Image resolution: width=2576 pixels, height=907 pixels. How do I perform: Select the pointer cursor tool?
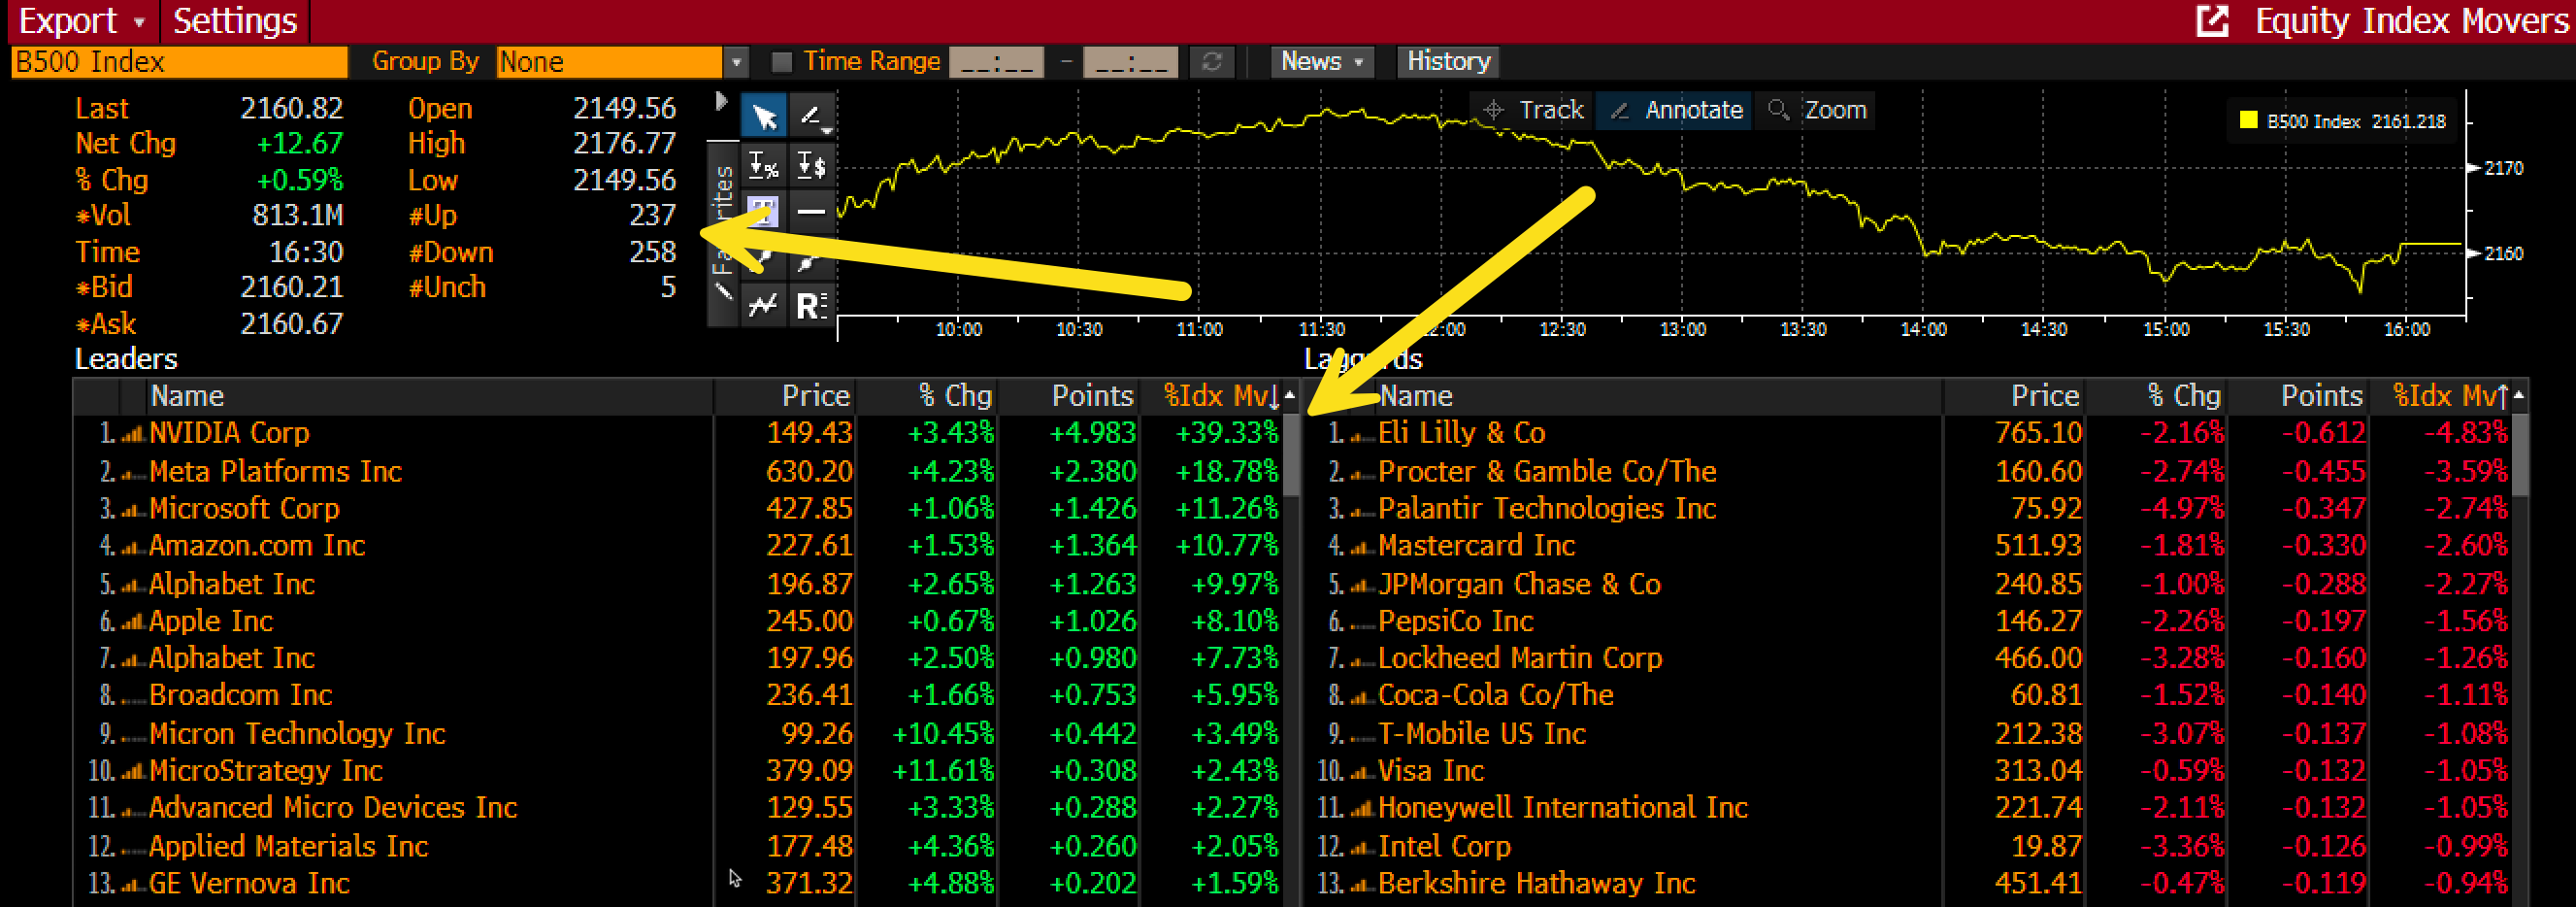pyautogui.click(x=764, y=117)
